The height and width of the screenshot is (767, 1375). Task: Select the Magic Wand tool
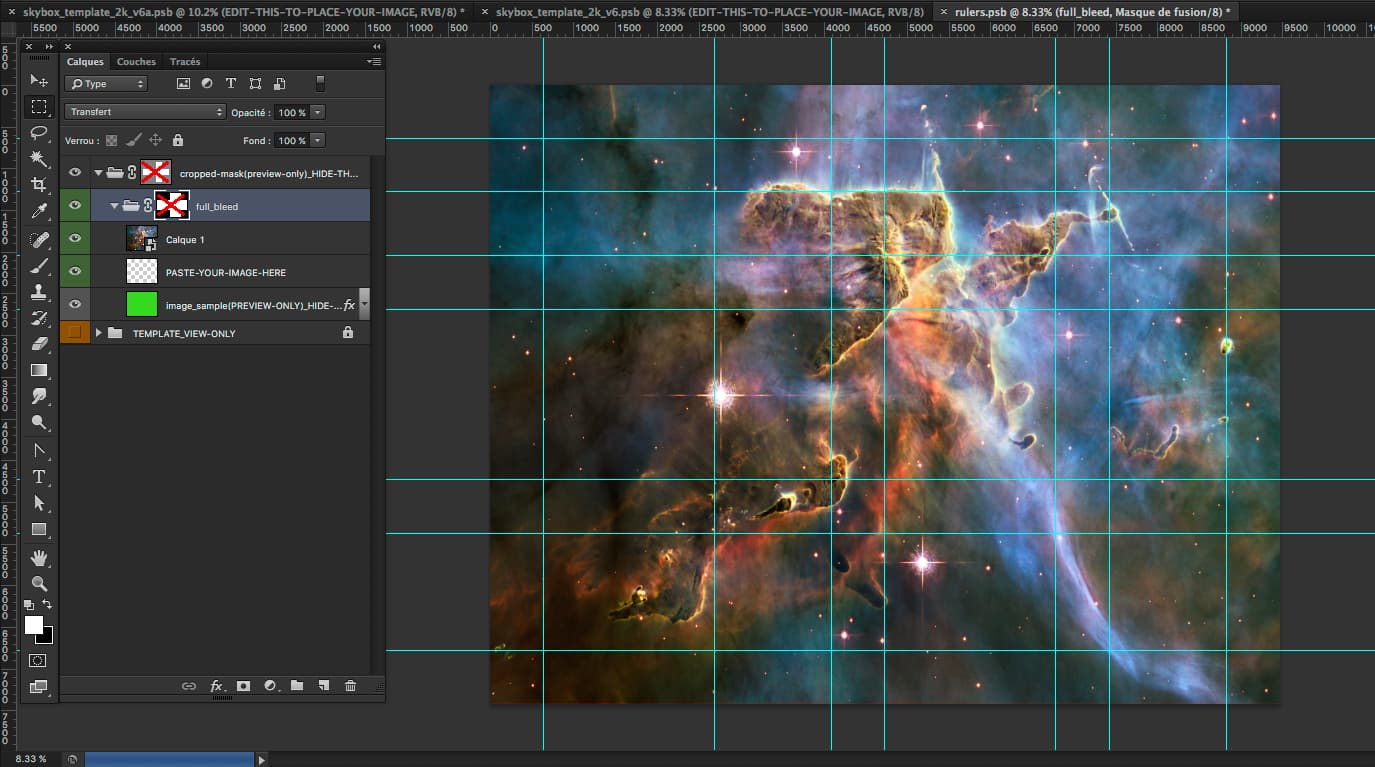[x=39, y=159]
